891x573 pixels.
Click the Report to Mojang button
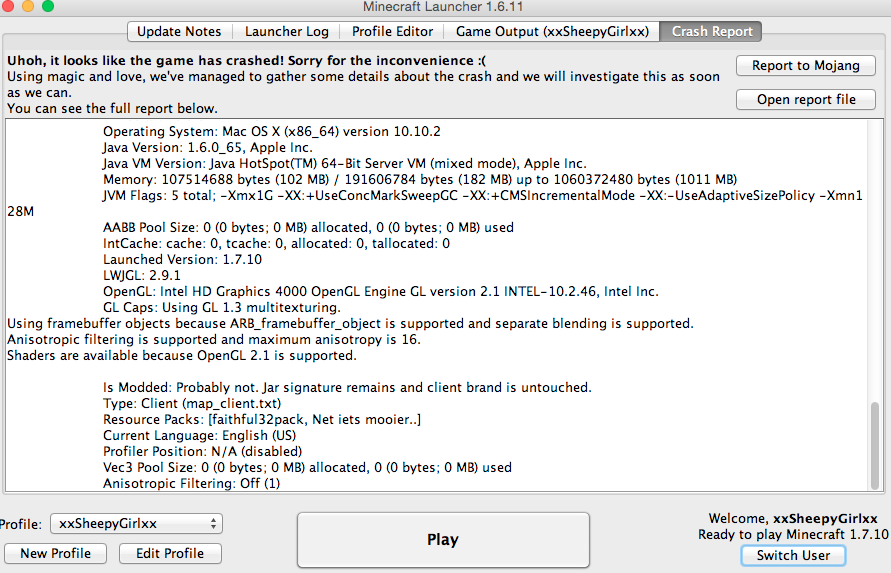[x=806, y=65]
